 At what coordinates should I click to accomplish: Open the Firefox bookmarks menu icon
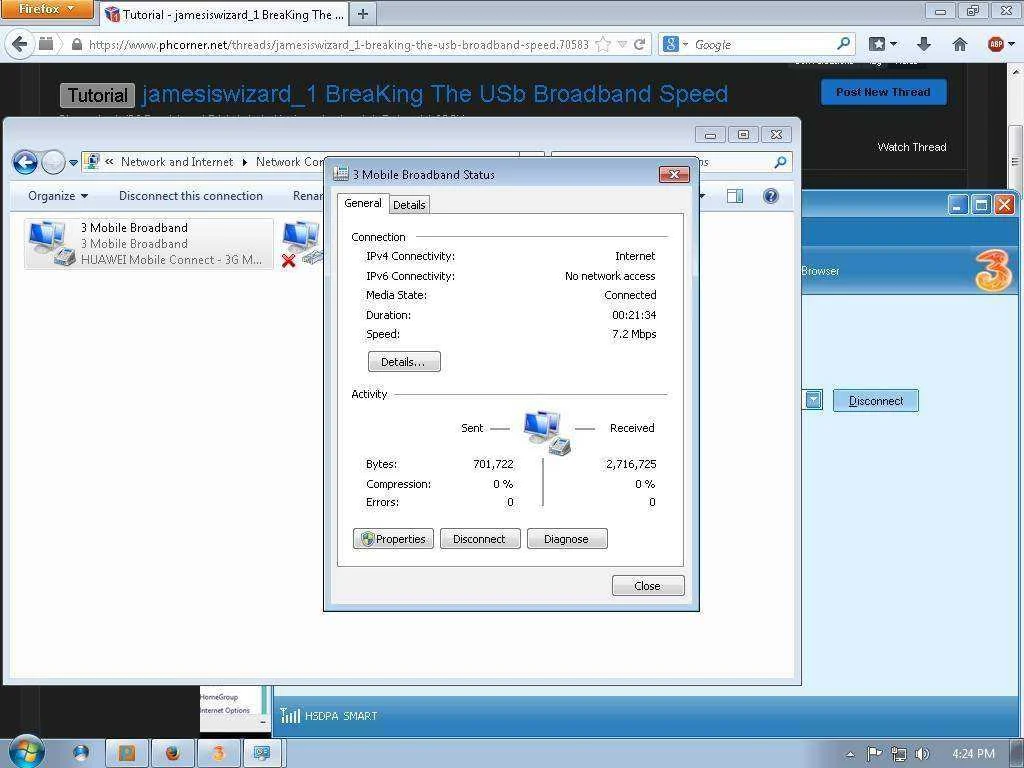[882, 44]
